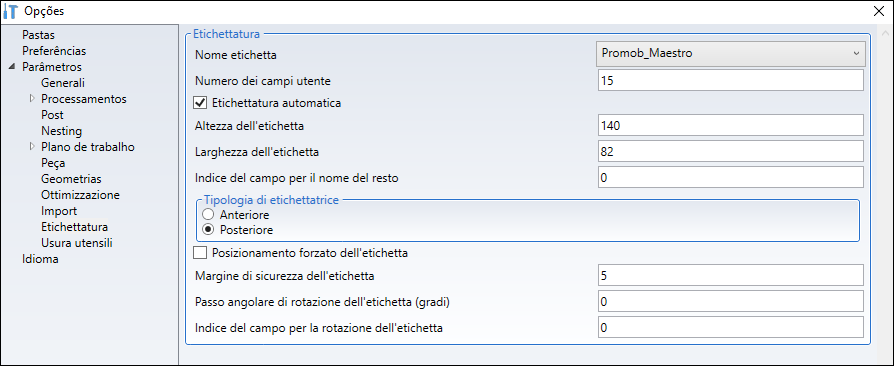Click the Larghezza dell'etichetta input field
This screenshot has width=894, height=366.
[x=731, y=152]
